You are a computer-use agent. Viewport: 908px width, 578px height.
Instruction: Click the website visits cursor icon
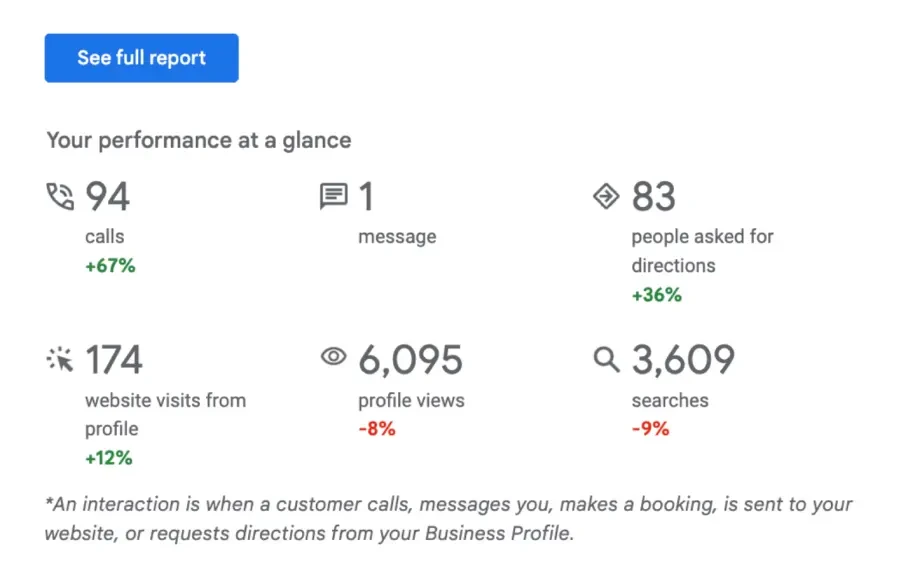point(61,359)
